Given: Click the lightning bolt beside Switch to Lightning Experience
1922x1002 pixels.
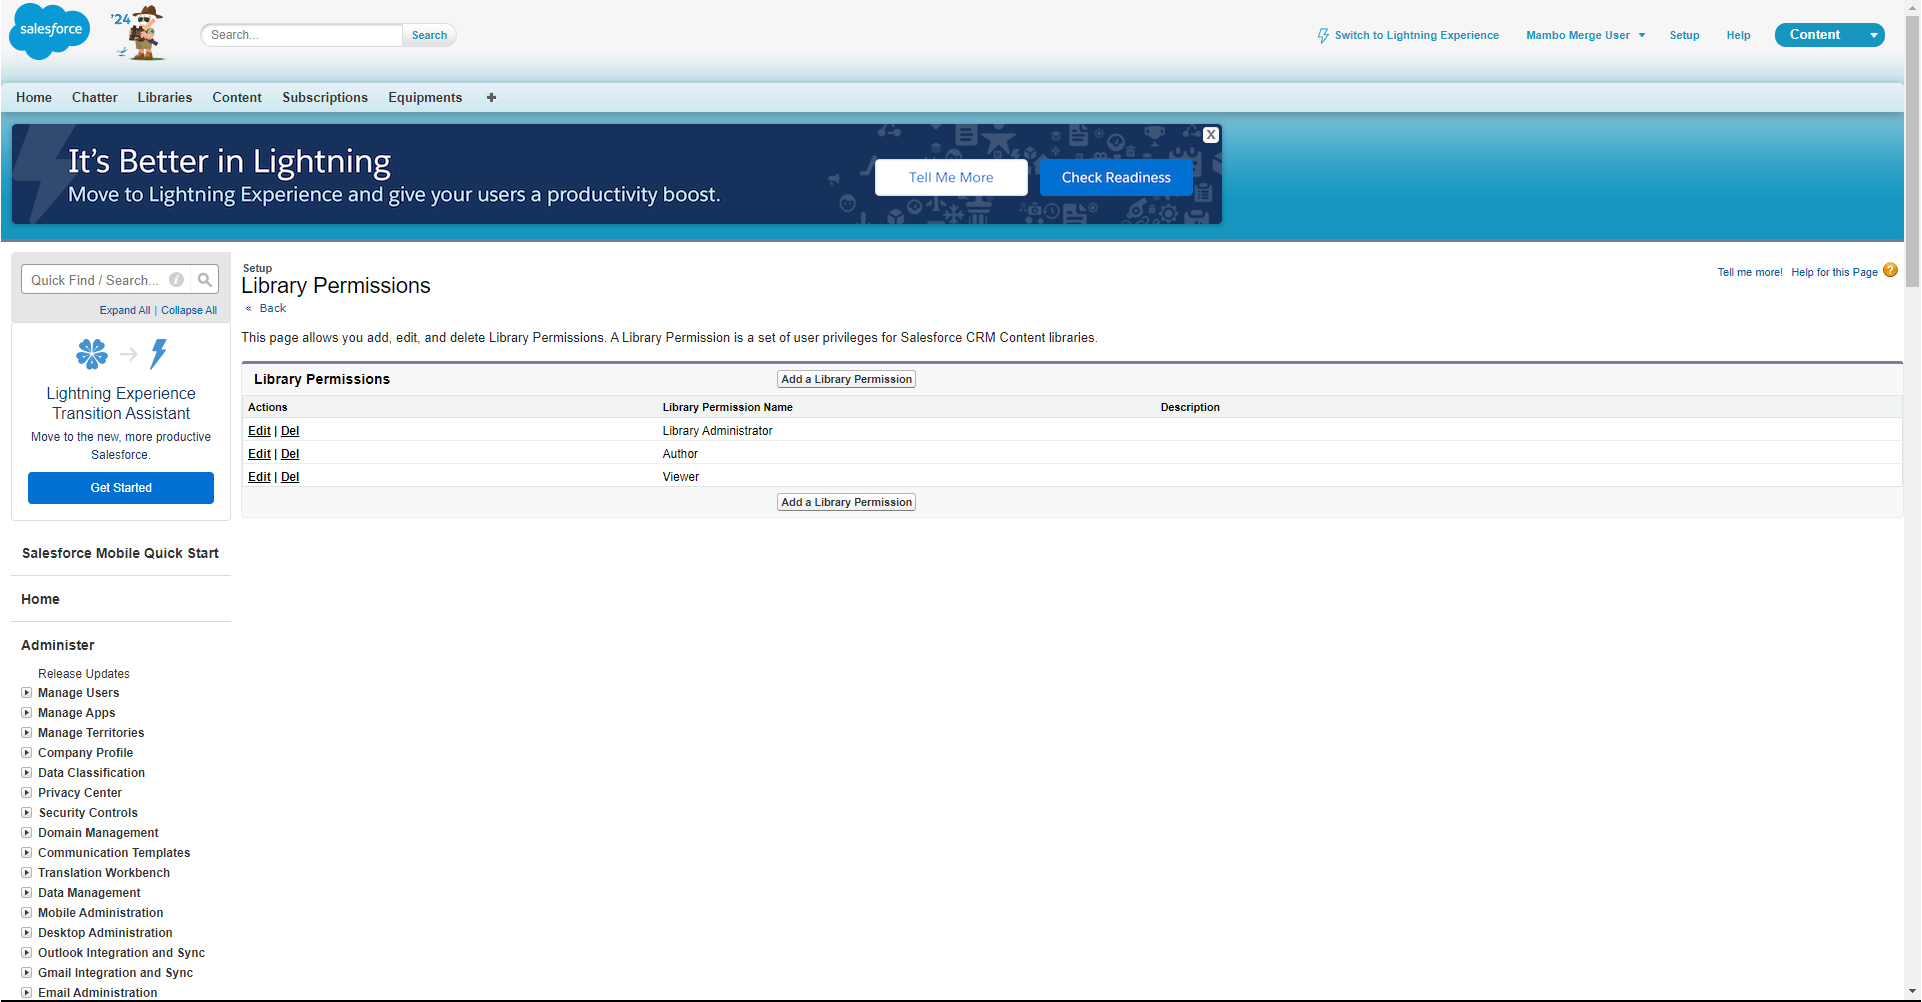Looking at the screenshot, I should [x=1322, y=34].
